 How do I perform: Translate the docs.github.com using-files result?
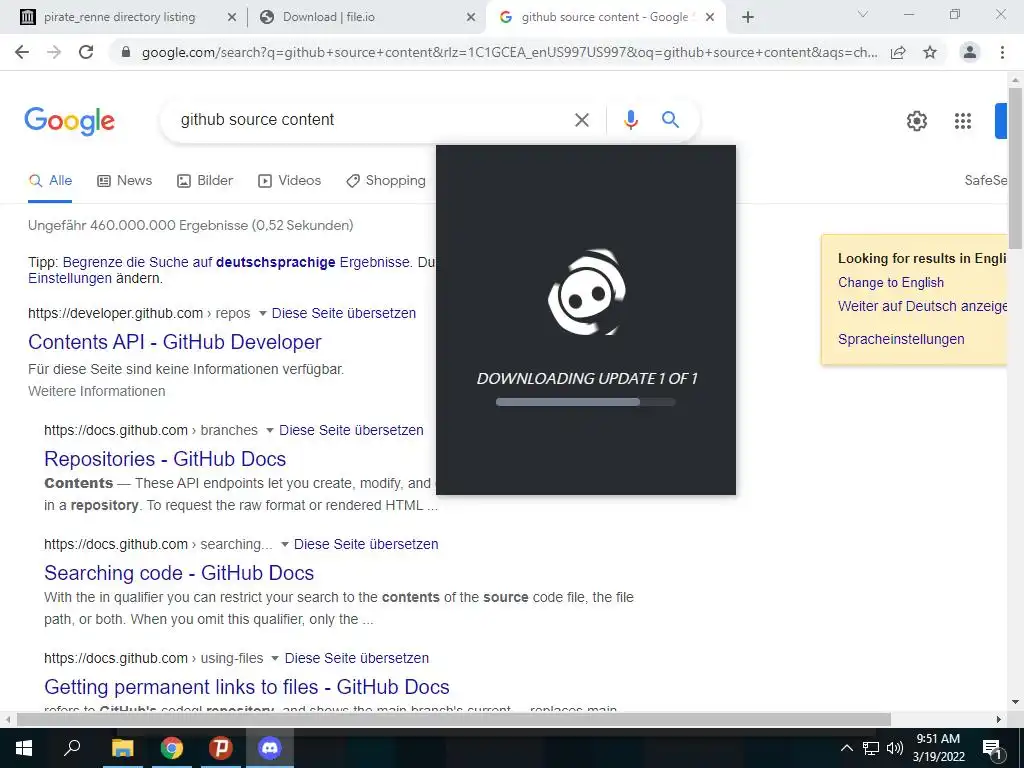pos(357,658)
